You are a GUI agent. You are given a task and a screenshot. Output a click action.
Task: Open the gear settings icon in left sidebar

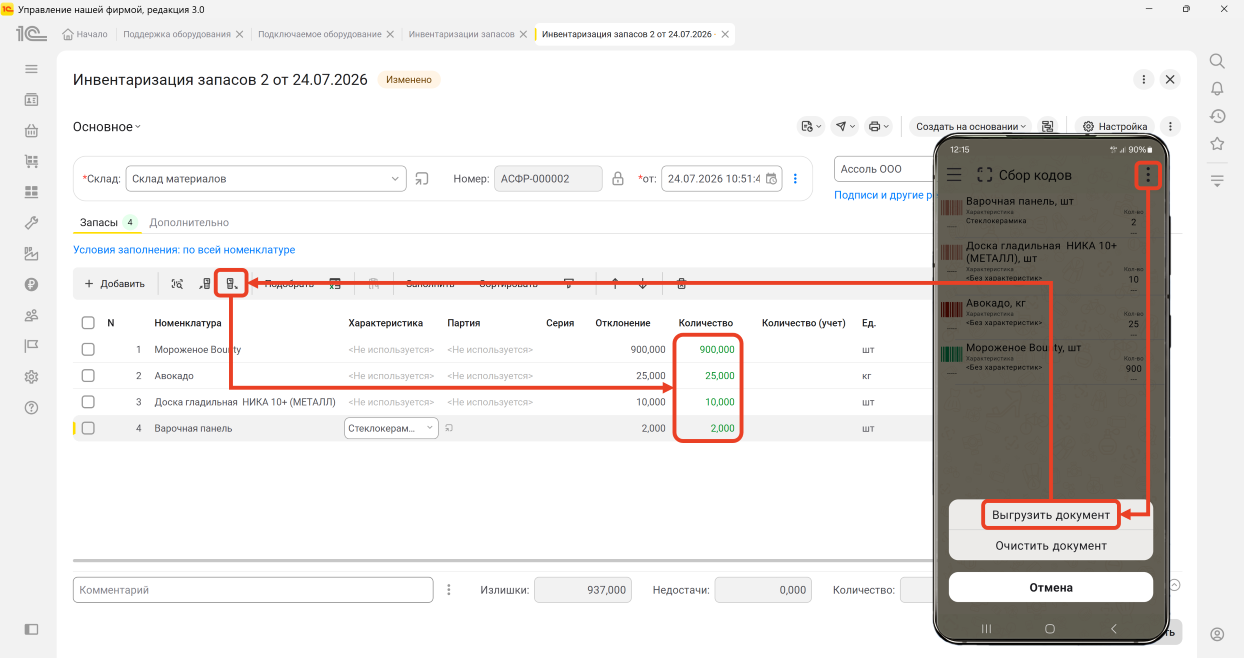tap(31, 377)
